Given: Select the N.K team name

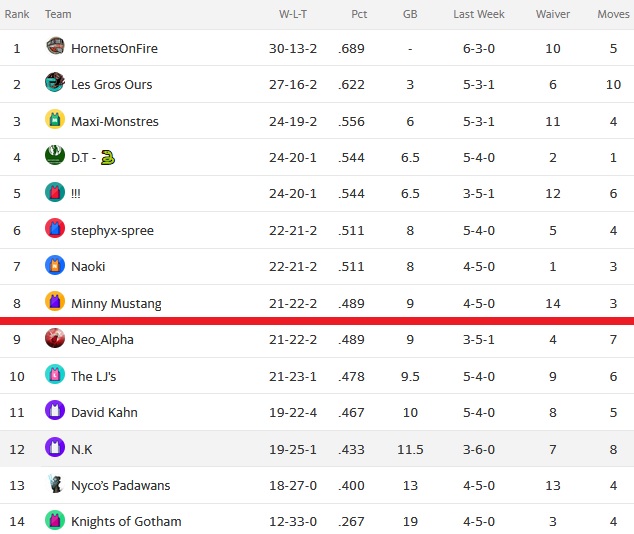Looking at the screenshot, I should pyautogui.click(x=82, y=450).
